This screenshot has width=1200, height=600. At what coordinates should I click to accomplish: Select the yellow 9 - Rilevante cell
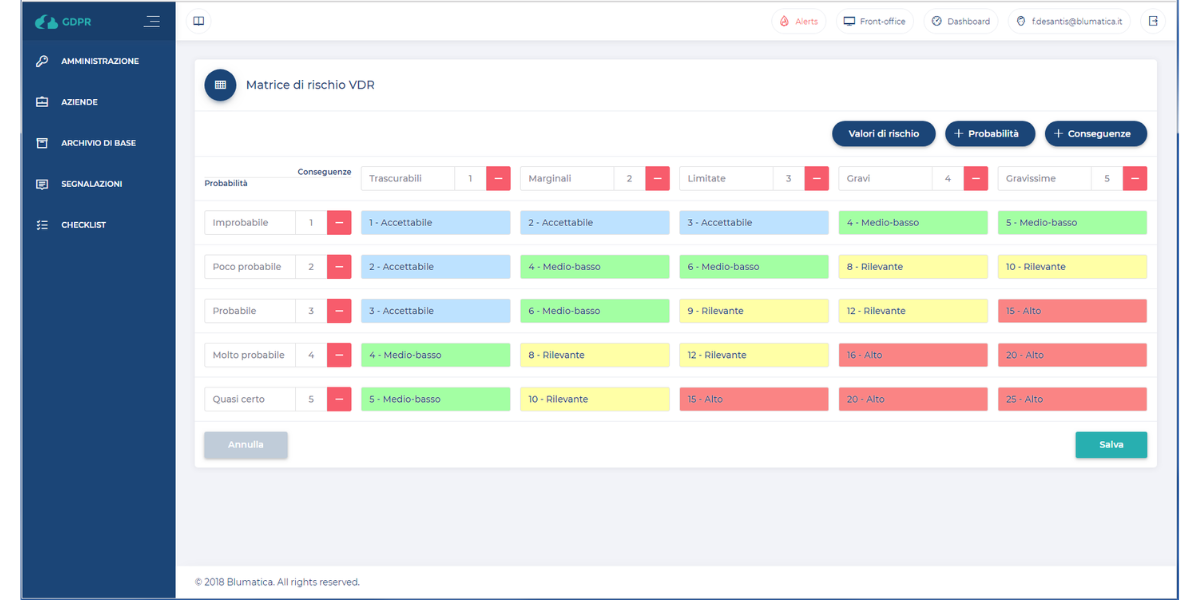[x=753, y=311]
